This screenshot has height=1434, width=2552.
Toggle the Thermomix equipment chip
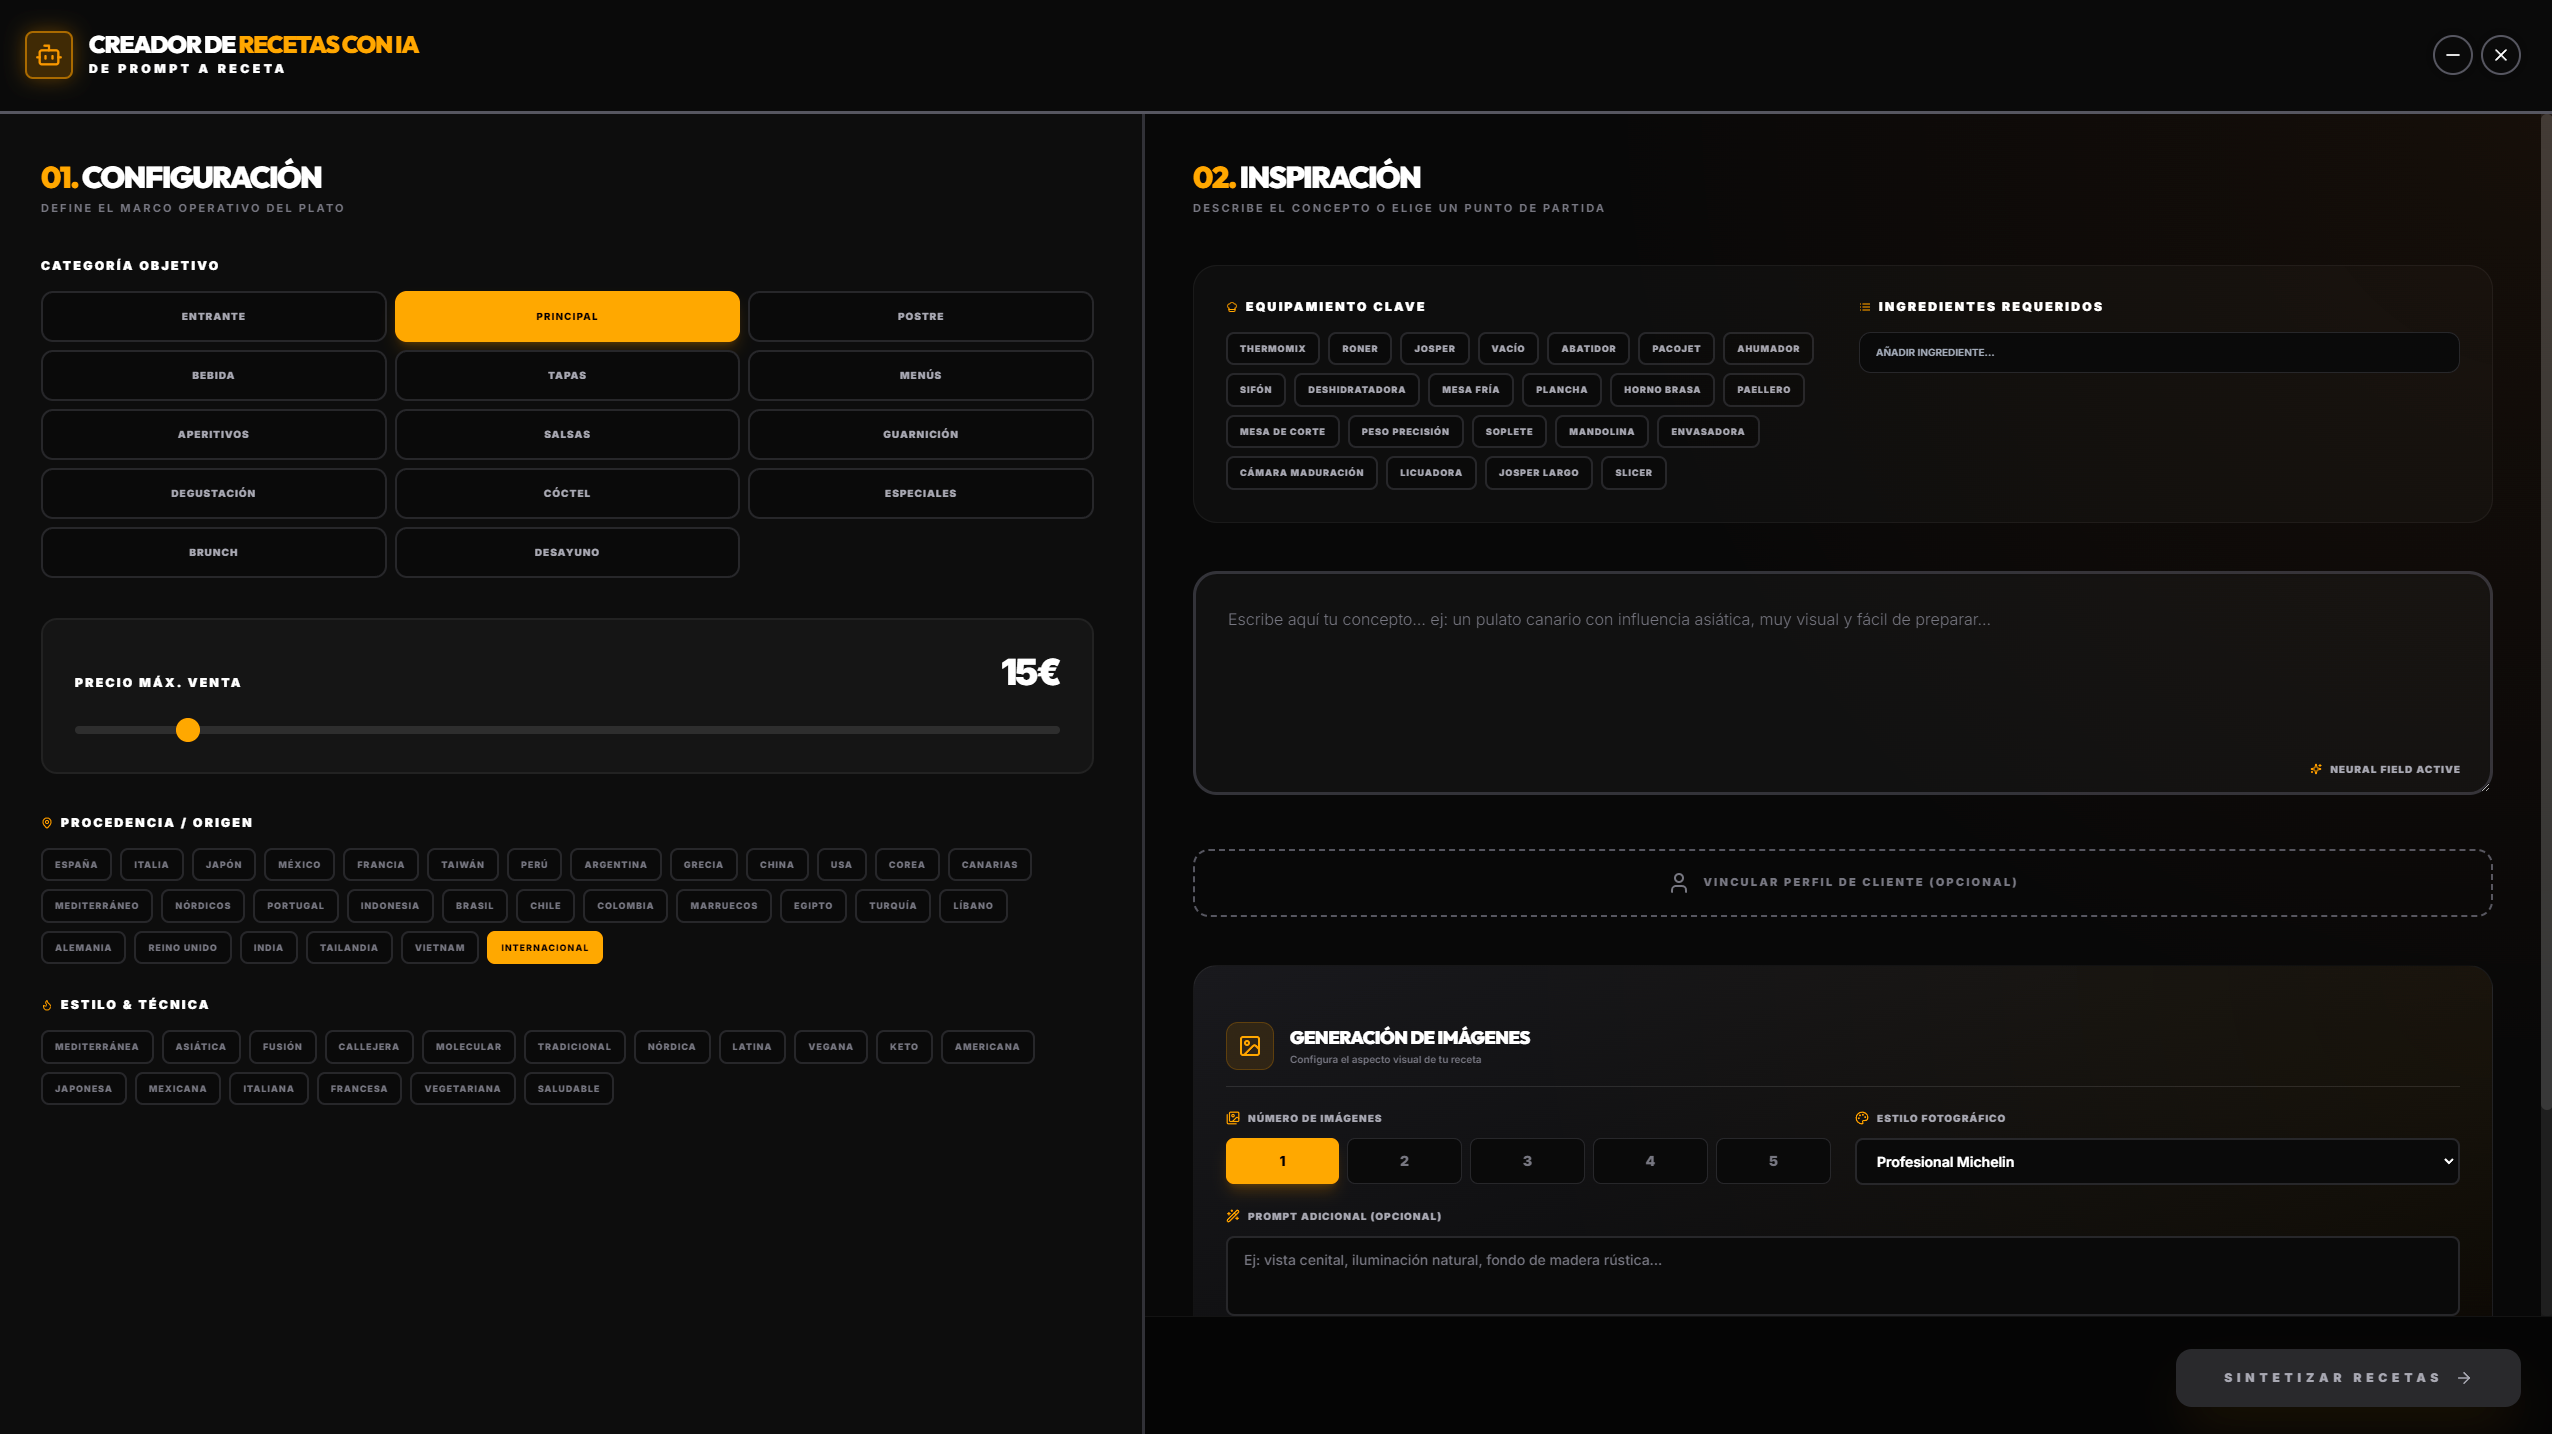coord(1272,349)
